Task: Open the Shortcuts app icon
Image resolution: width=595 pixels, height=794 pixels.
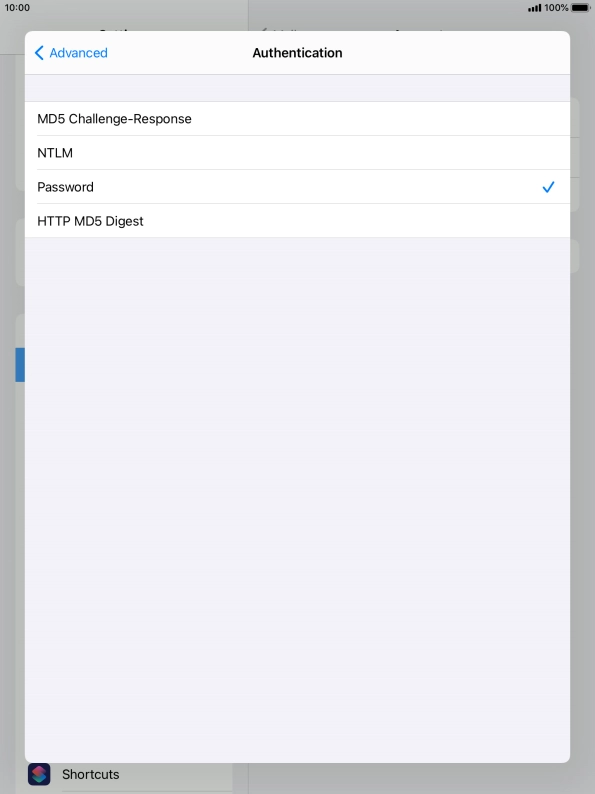Action: [39, 774]
